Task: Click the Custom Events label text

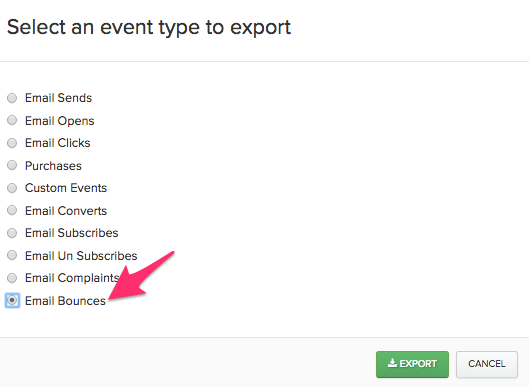Action: pyautogui.click(x=66, y=188)
